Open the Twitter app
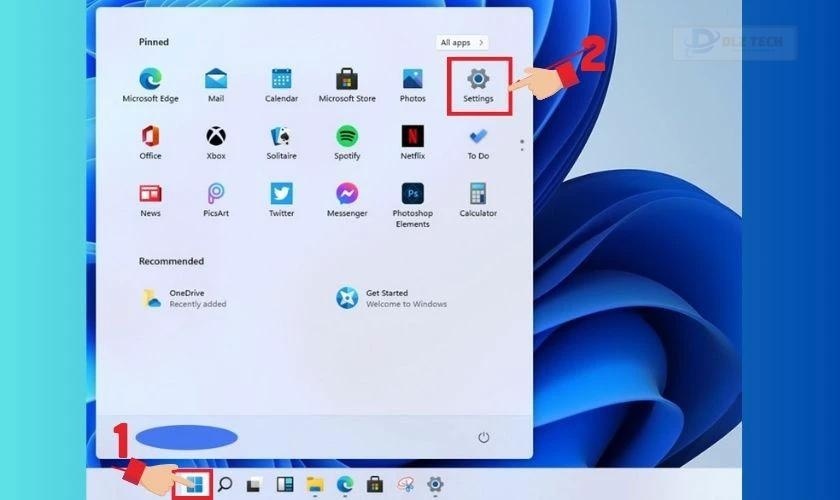 (281, 194)
